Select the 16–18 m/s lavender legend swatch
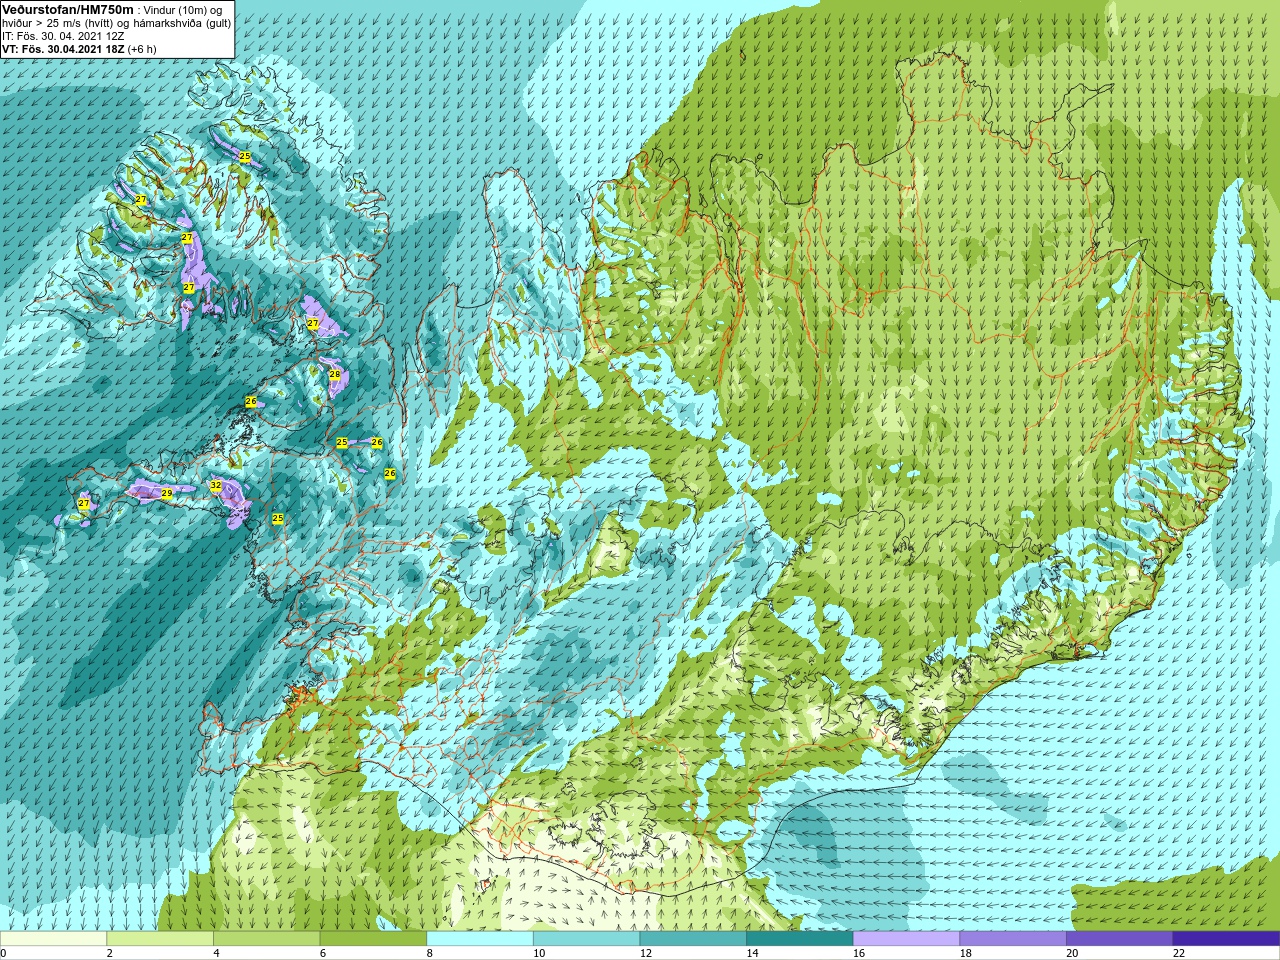The width and height of the screenshot is (1280, 960). (x=906, y=939)
